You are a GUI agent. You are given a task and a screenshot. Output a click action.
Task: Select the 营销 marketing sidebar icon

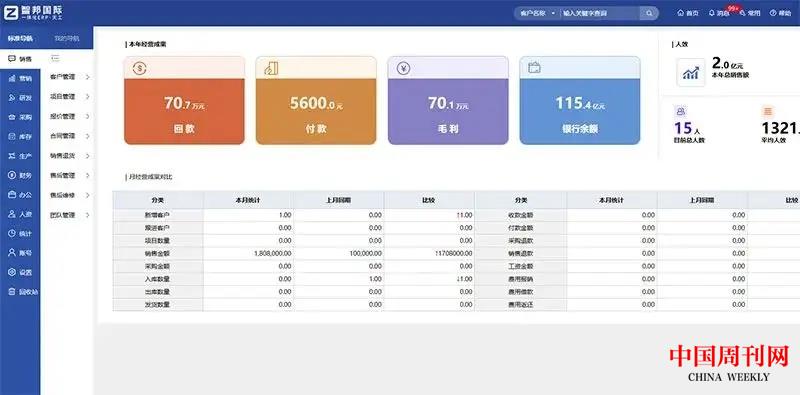(12, 79)
